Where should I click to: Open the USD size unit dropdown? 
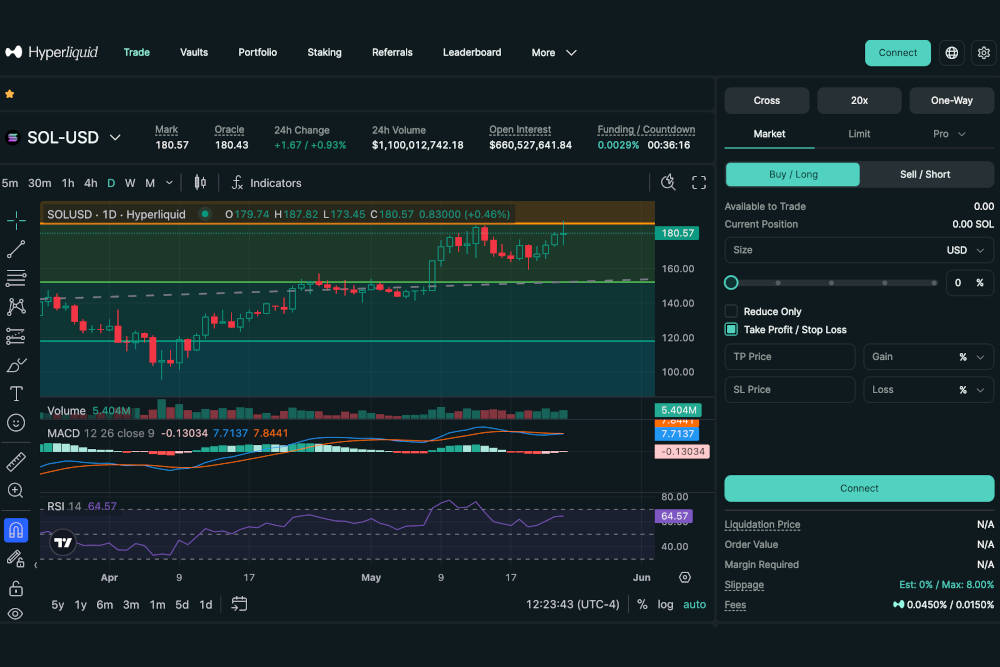point(964,250)
